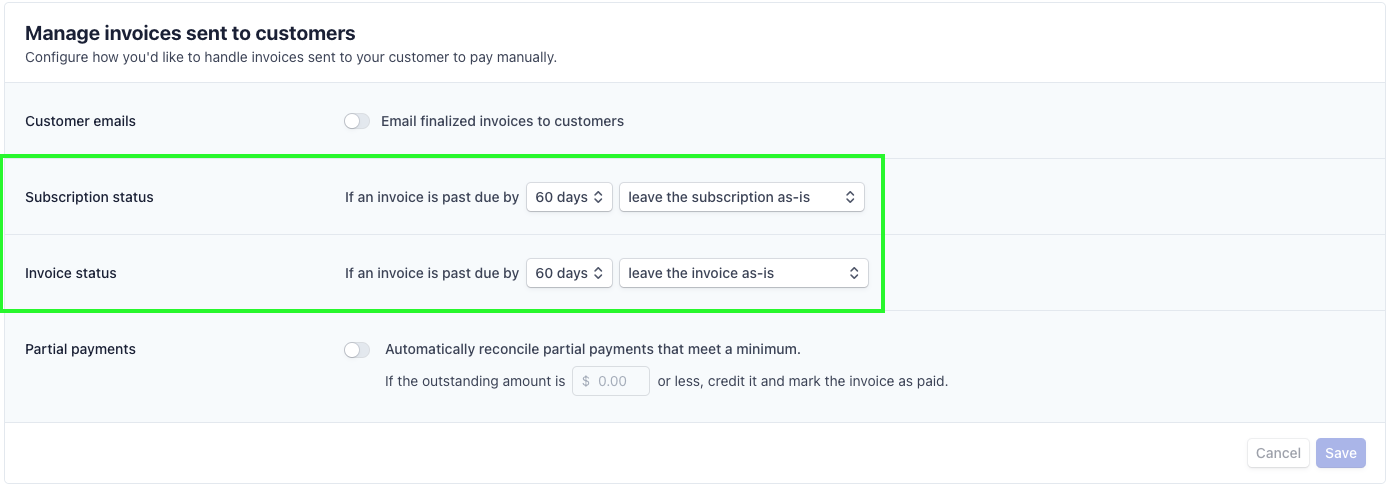
Task: Enable the Email finalized invoices toggle
Action: 357,121
